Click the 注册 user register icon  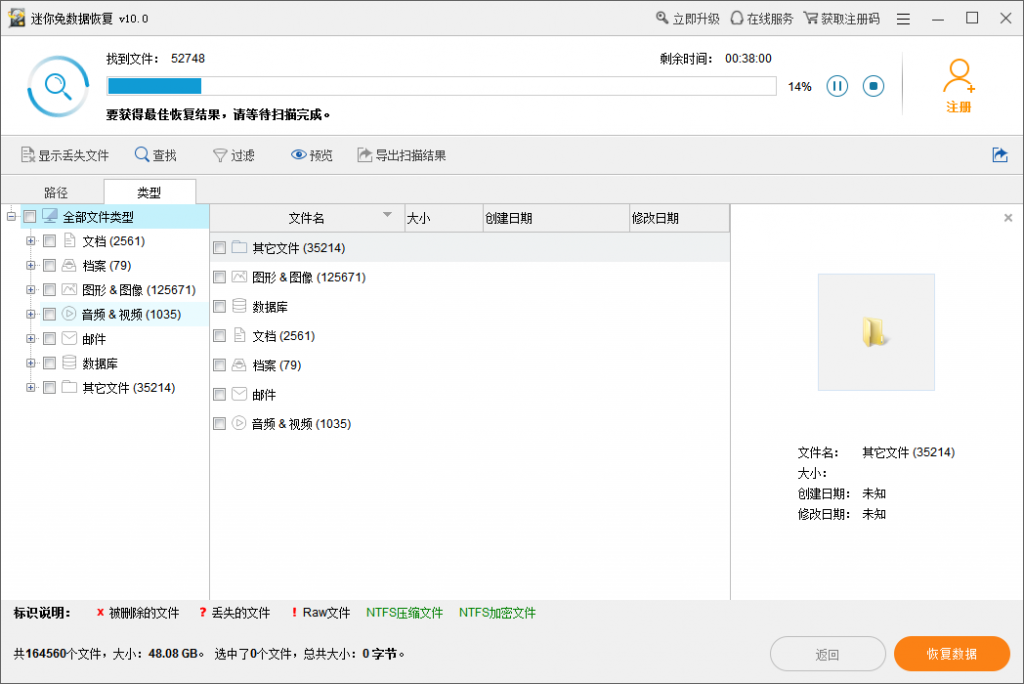click(x=958, y=86)
